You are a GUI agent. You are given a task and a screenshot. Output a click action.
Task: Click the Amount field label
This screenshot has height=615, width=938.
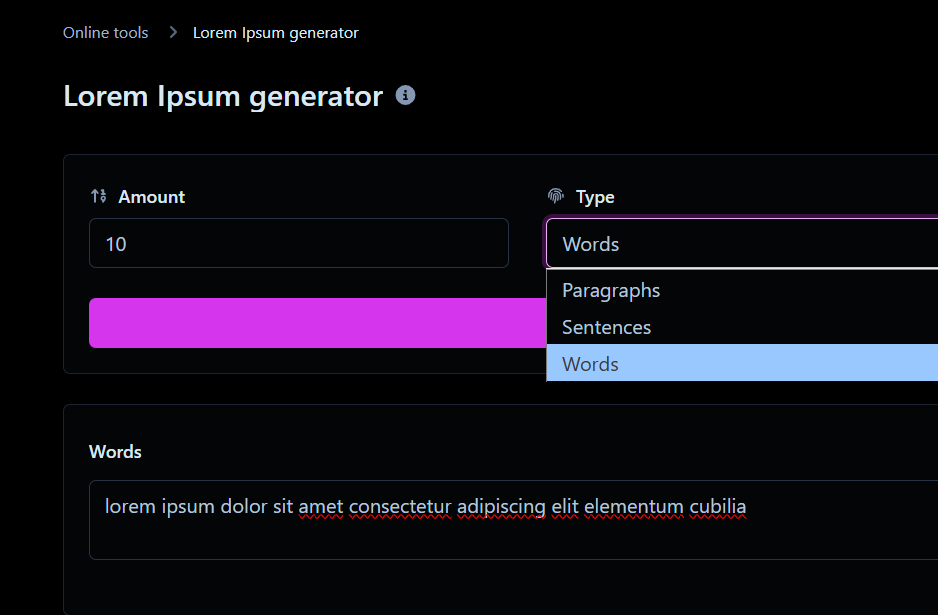[x=151, y=197]
